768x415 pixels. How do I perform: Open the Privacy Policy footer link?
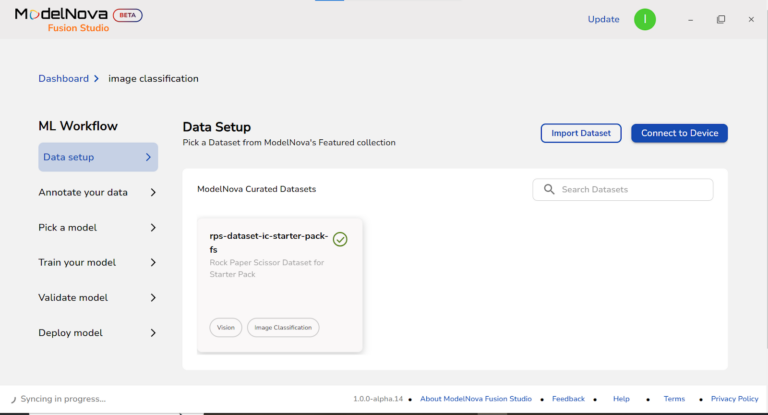click(x=735, y=399)
